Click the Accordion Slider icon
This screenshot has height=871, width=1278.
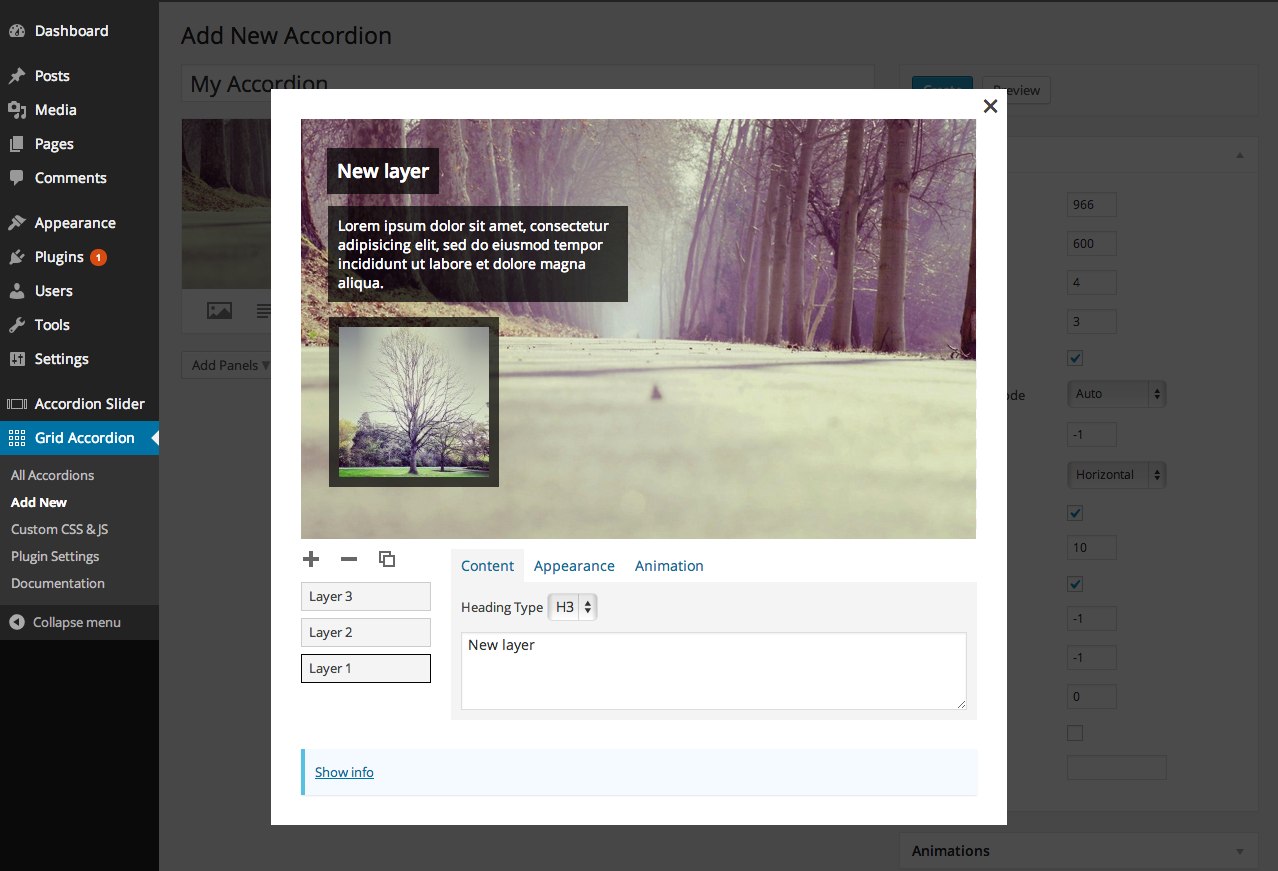17,404
